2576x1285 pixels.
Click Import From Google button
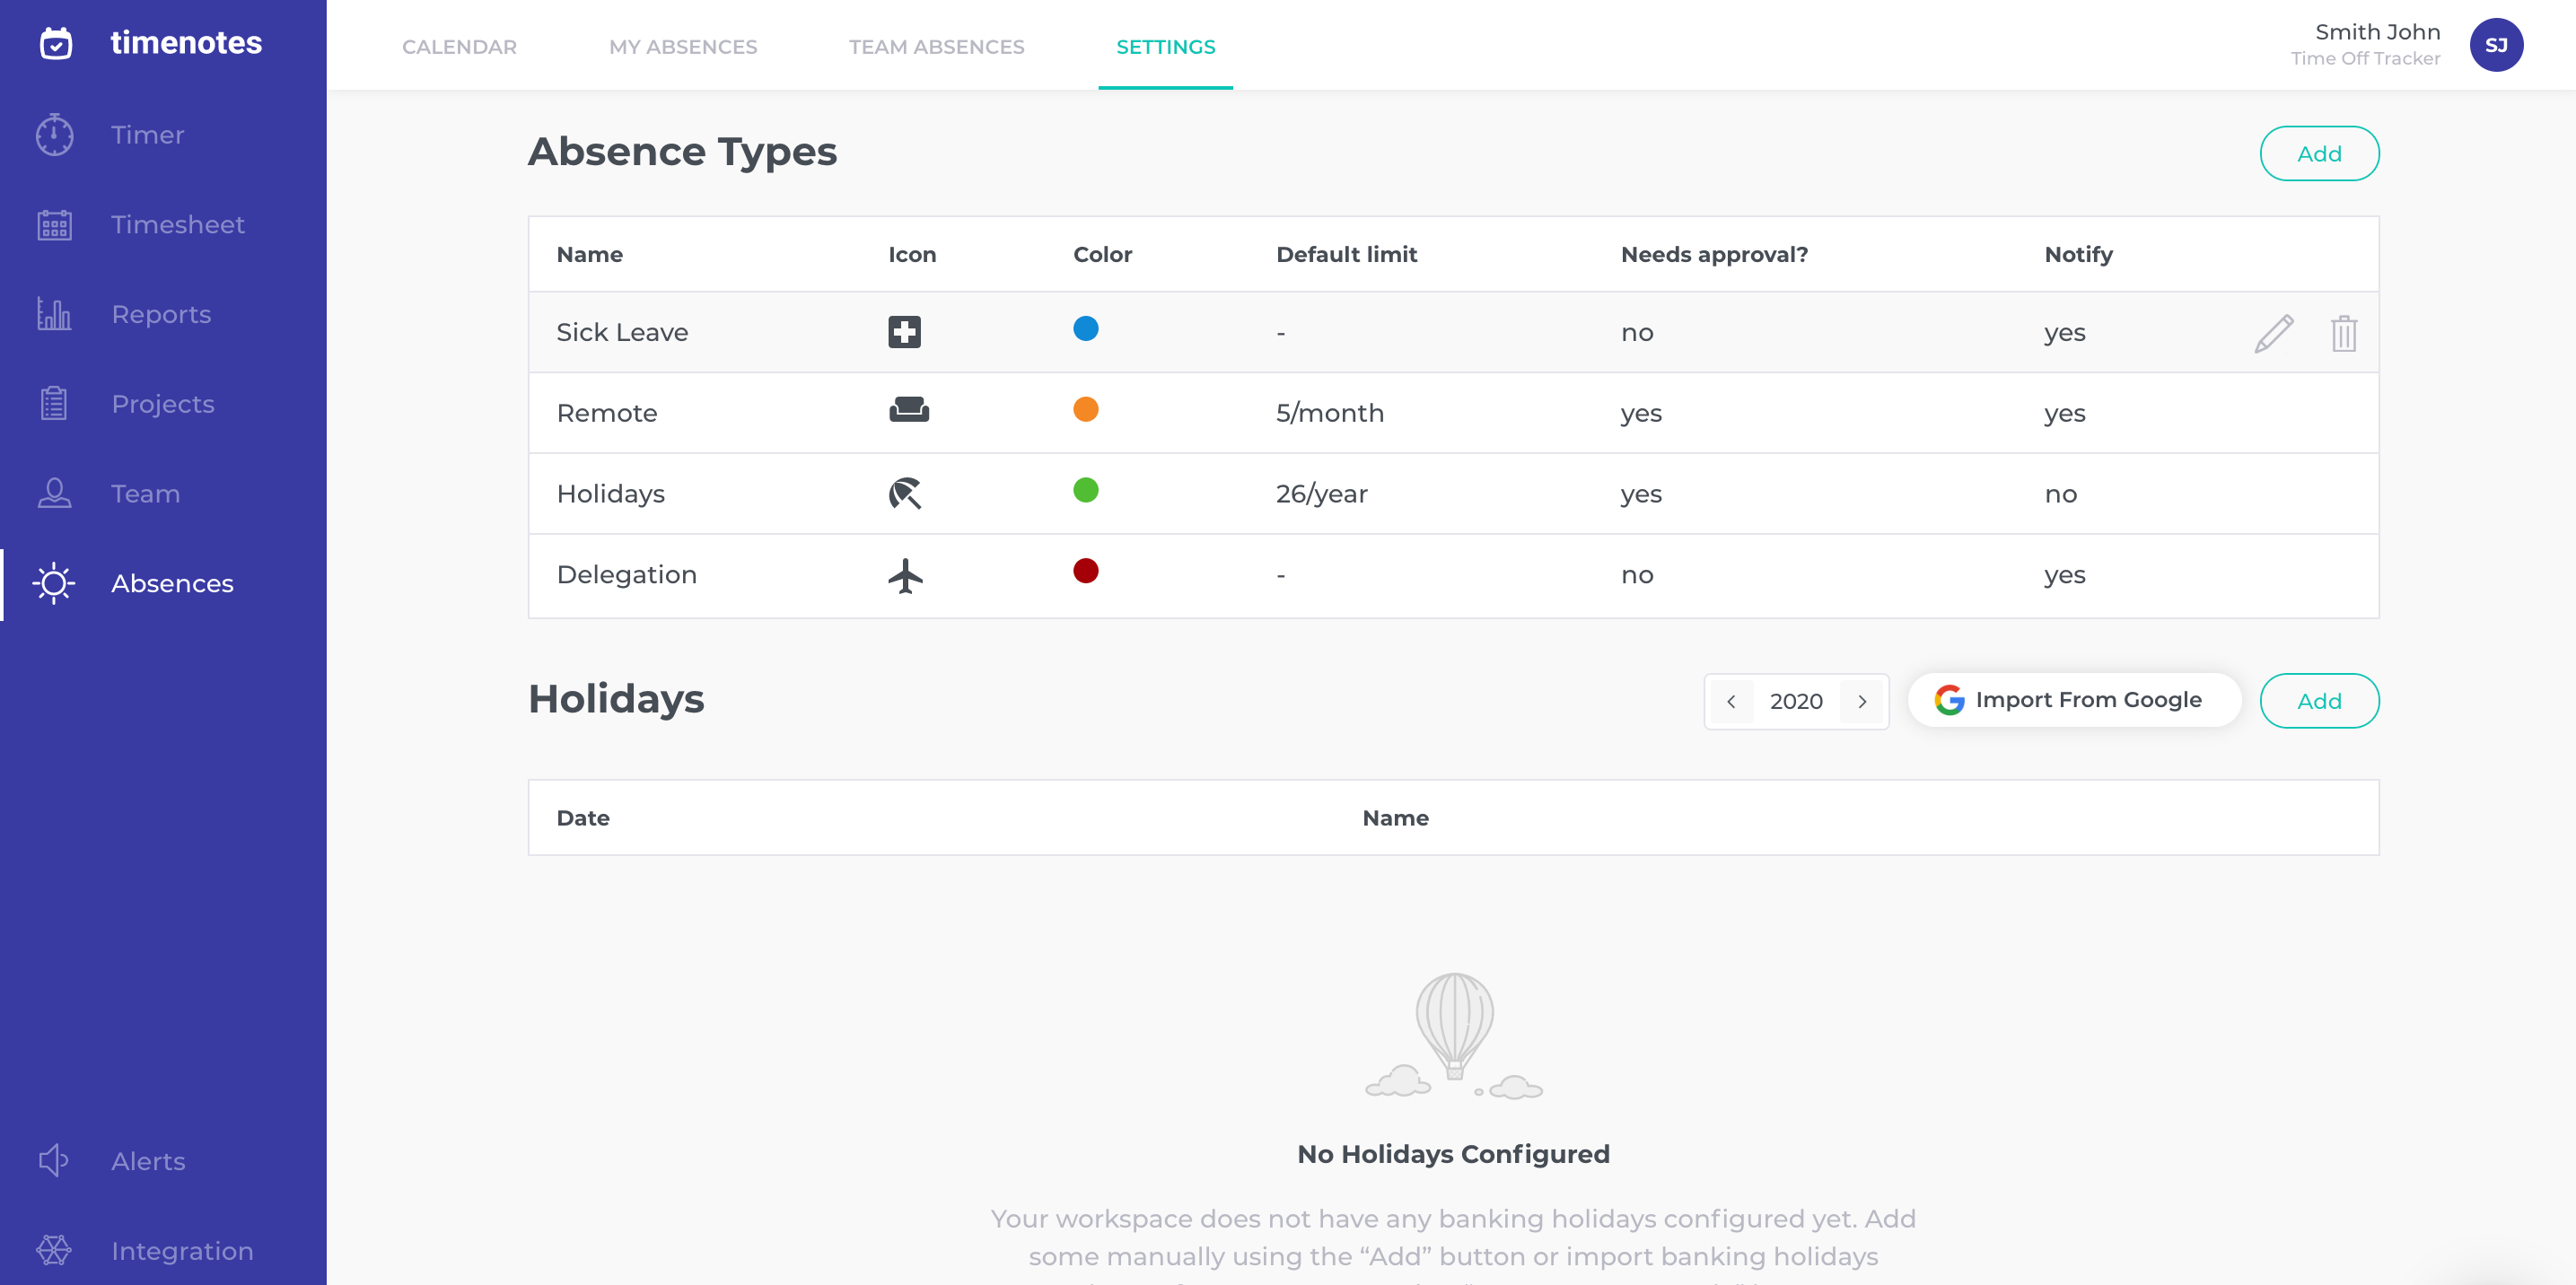click(2073, 700)
